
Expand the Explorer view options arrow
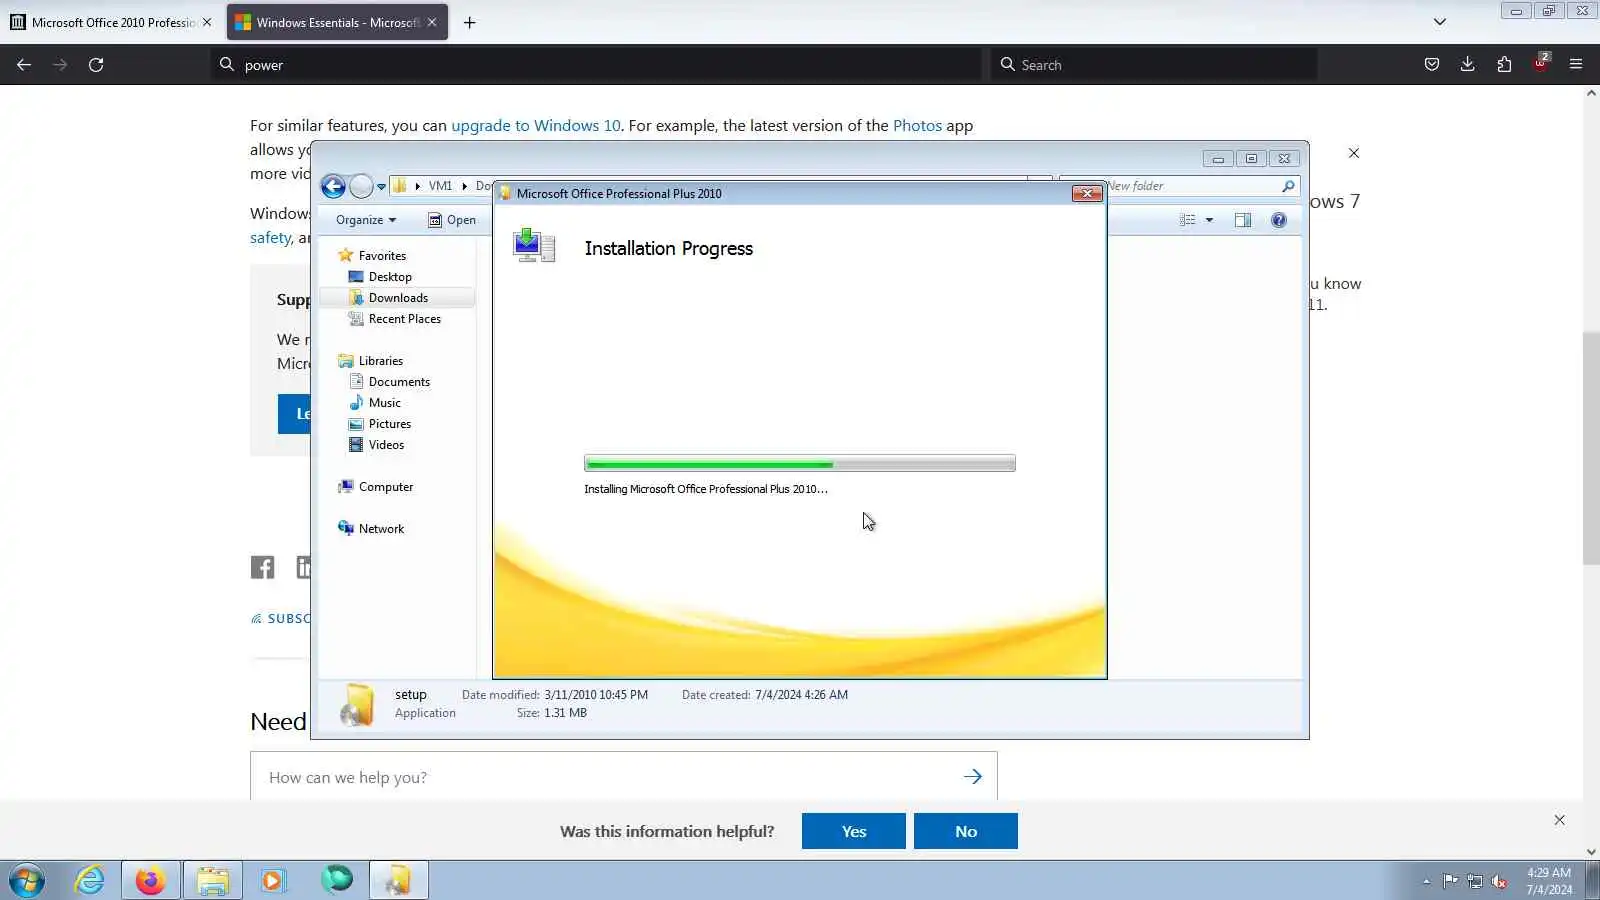[x=1209, y=220]
